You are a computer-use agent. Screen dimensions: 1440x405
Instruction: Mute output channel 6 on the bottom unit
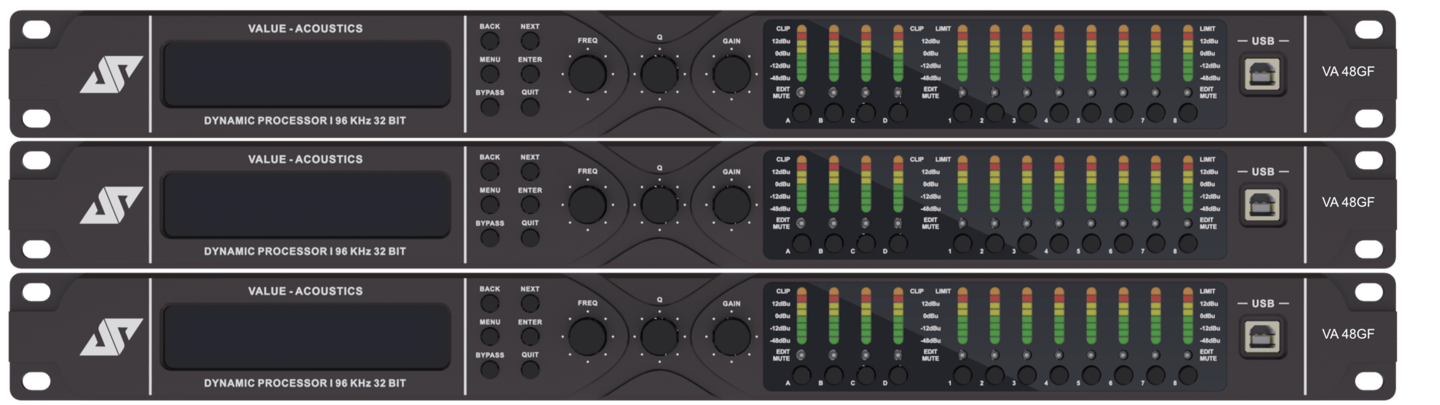click(x=1124, y=374)
